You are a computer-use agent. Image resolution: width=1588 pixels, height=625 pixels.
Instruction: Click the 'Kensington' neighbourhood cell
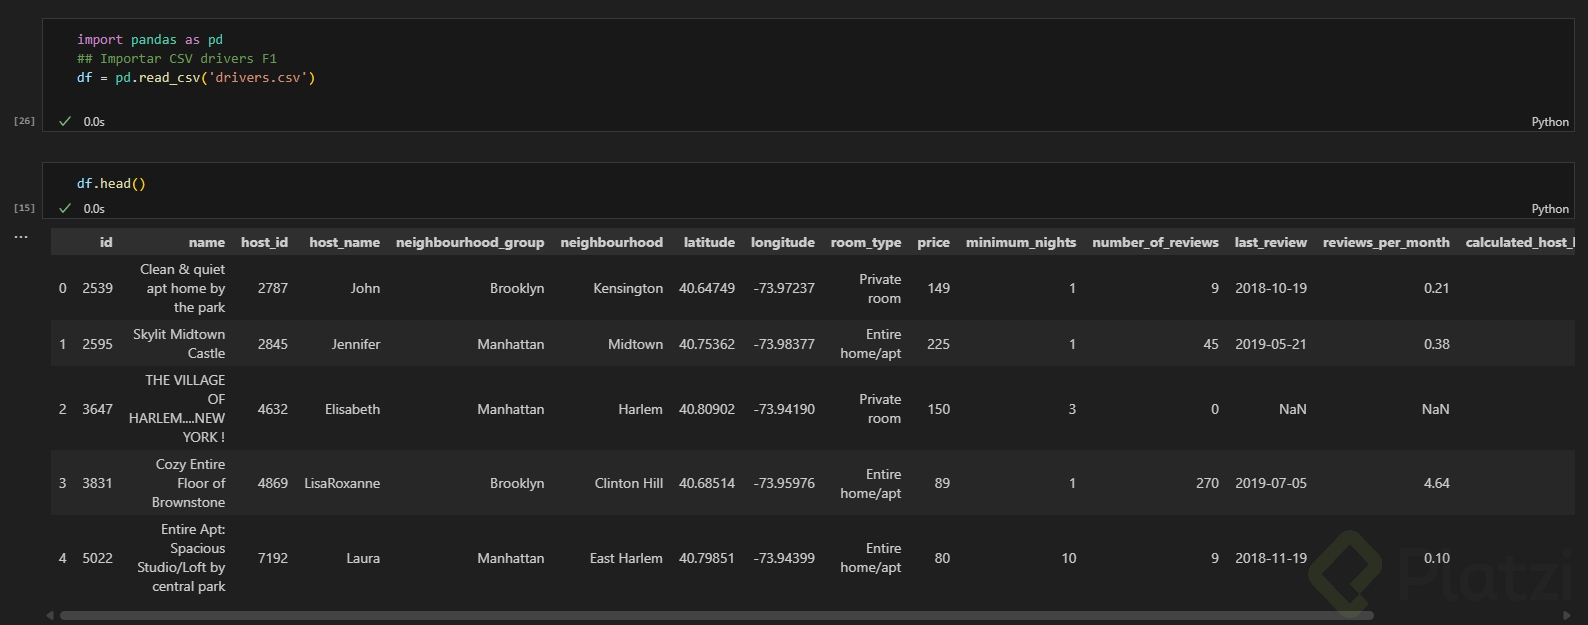click(628, 288)
